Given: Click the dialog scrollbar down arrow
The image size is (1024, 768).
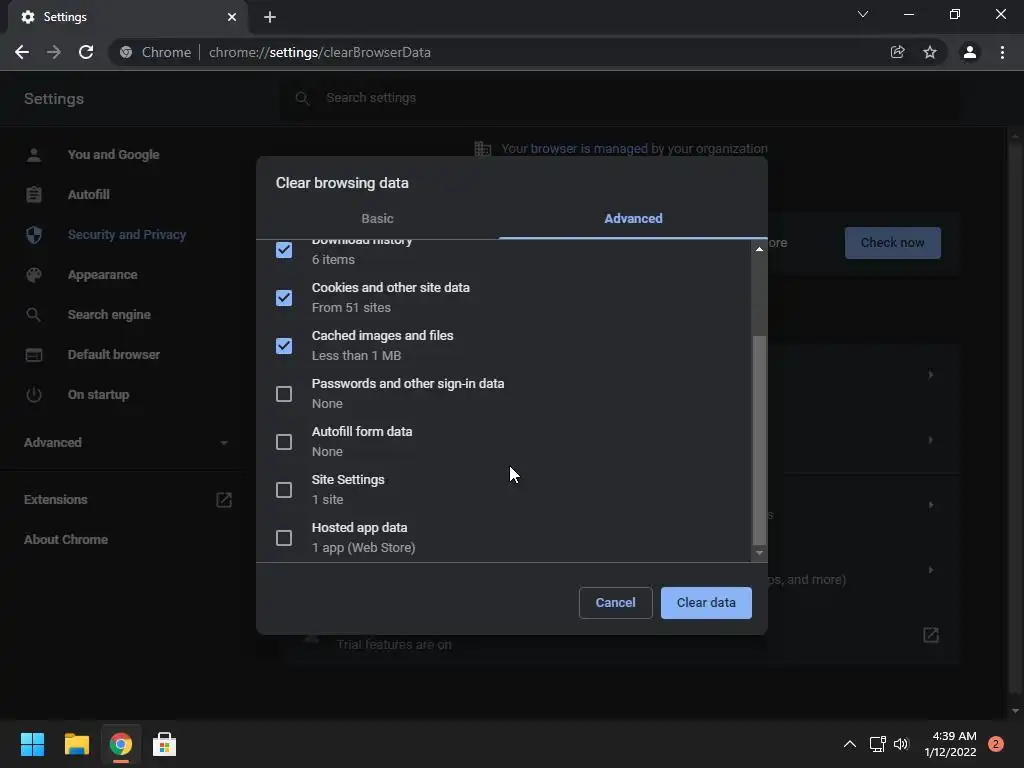Looking at the screenshot, I should click(x=759, y=553).
